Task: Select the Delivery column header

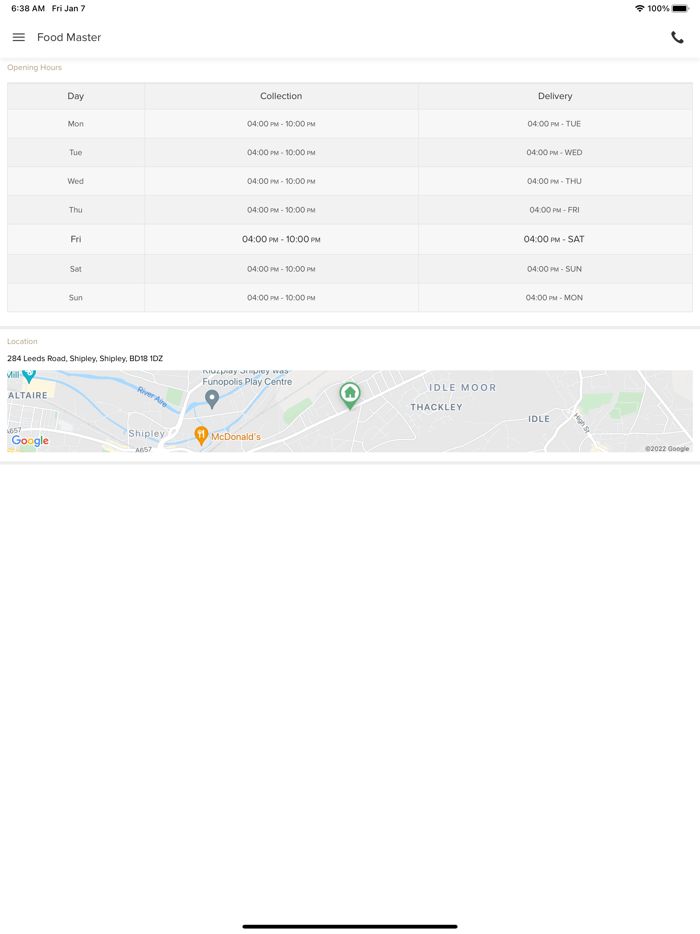Action: click(555, 96)
